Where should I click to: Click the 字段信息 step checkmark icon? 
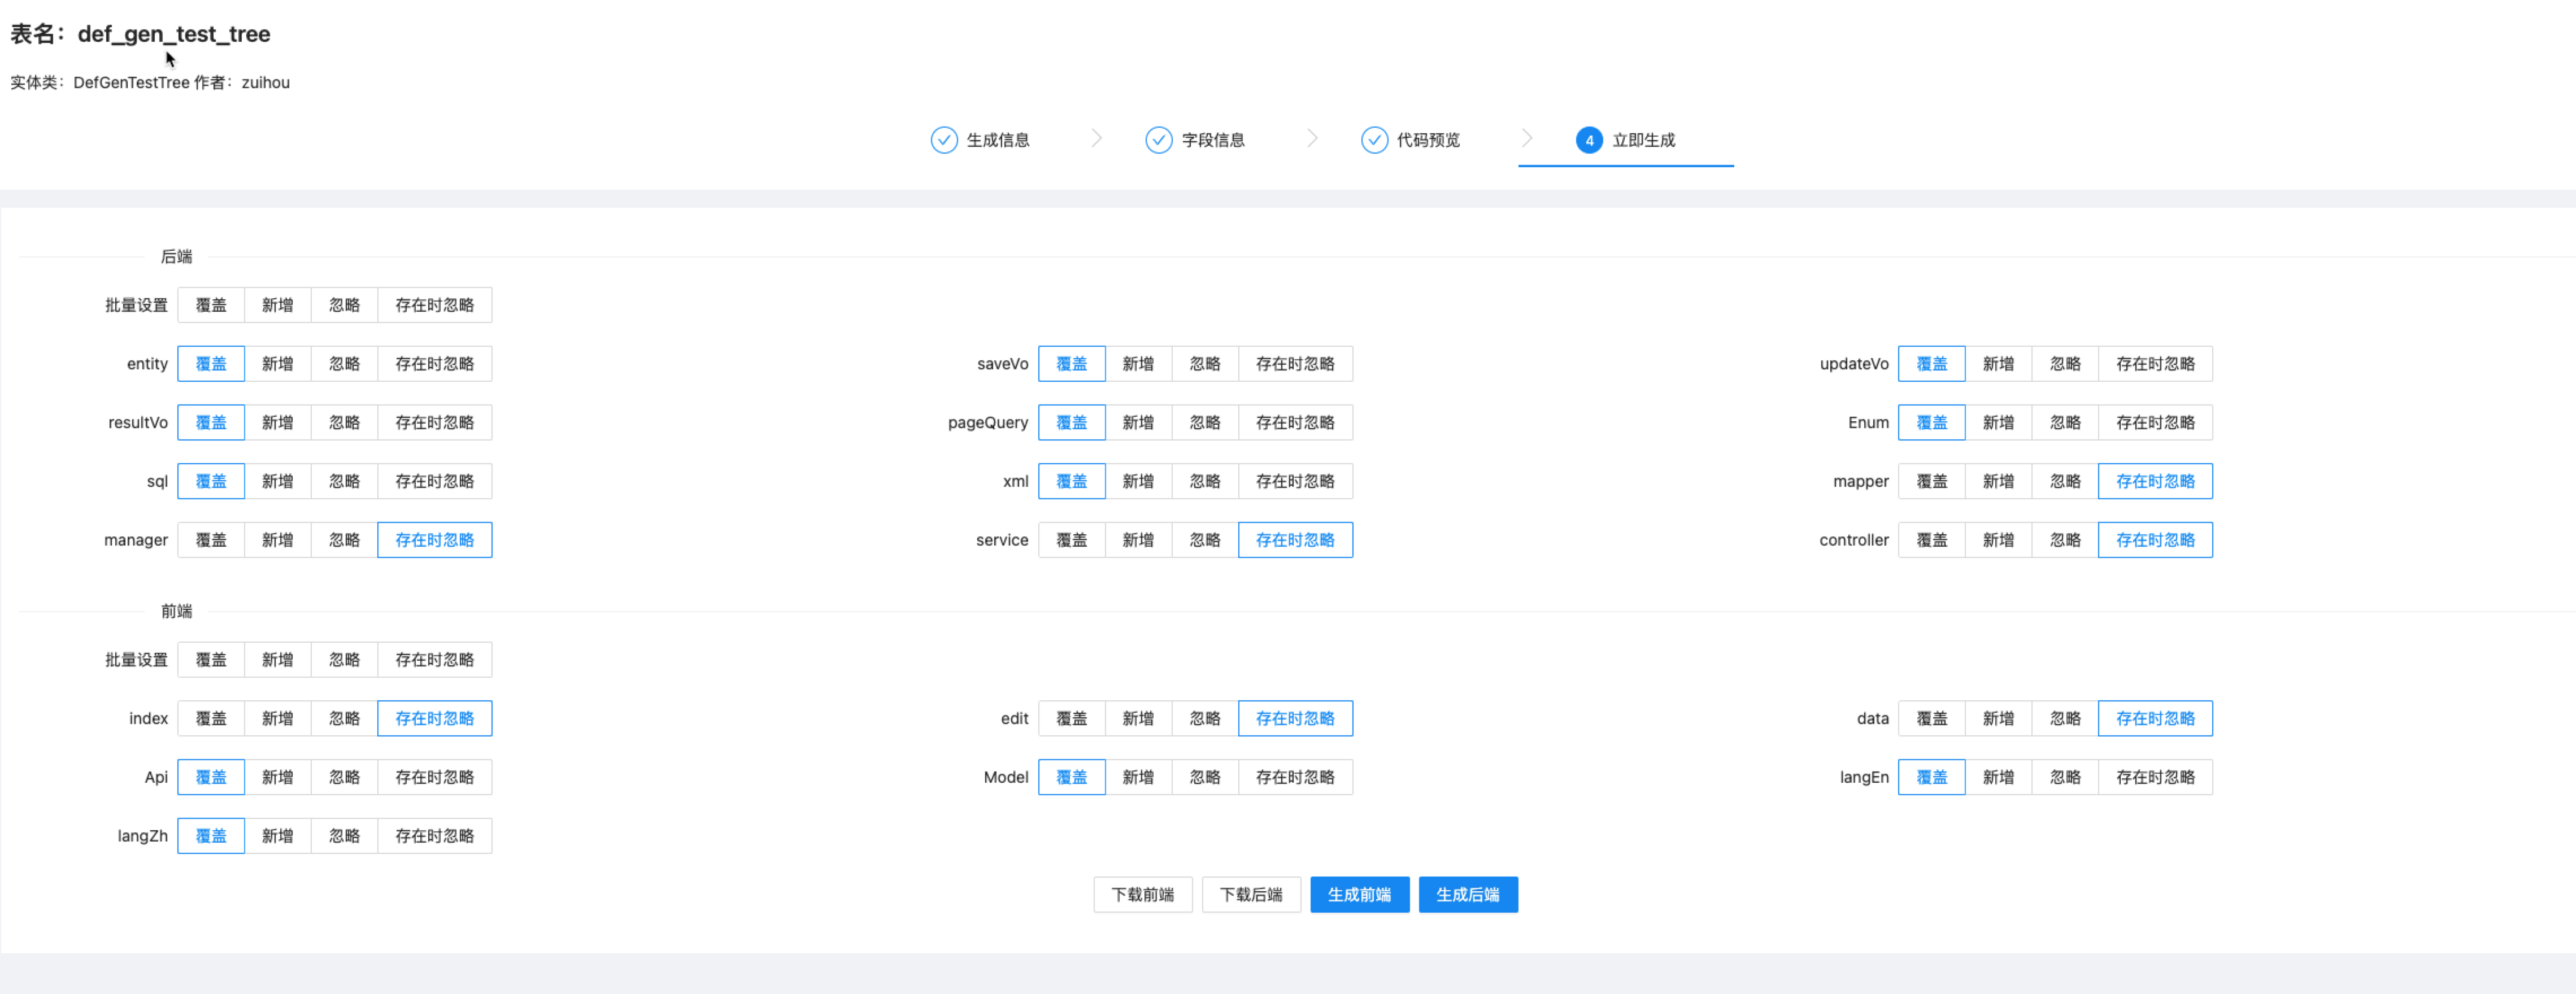1158,140
